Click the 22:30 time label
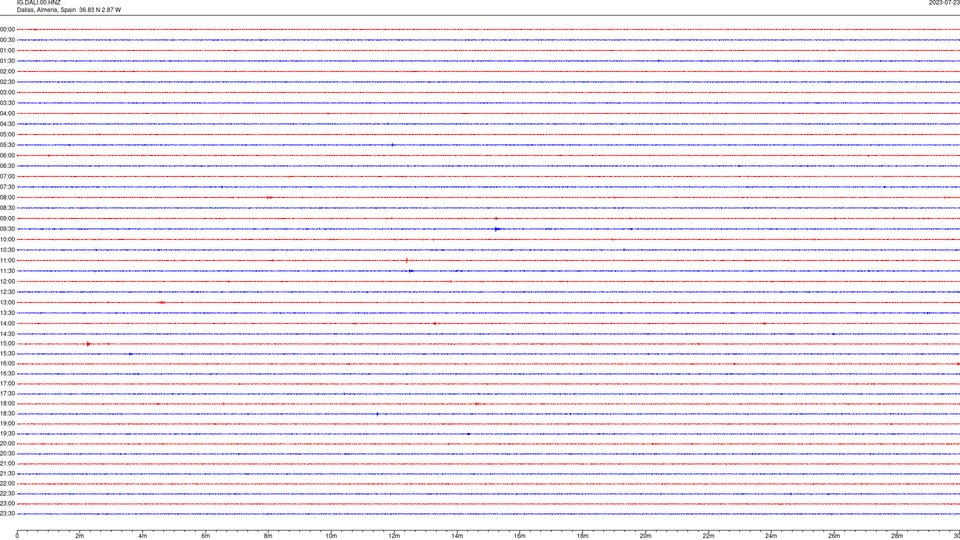This screenshot has height=540, width=960. tap(7, 493)
